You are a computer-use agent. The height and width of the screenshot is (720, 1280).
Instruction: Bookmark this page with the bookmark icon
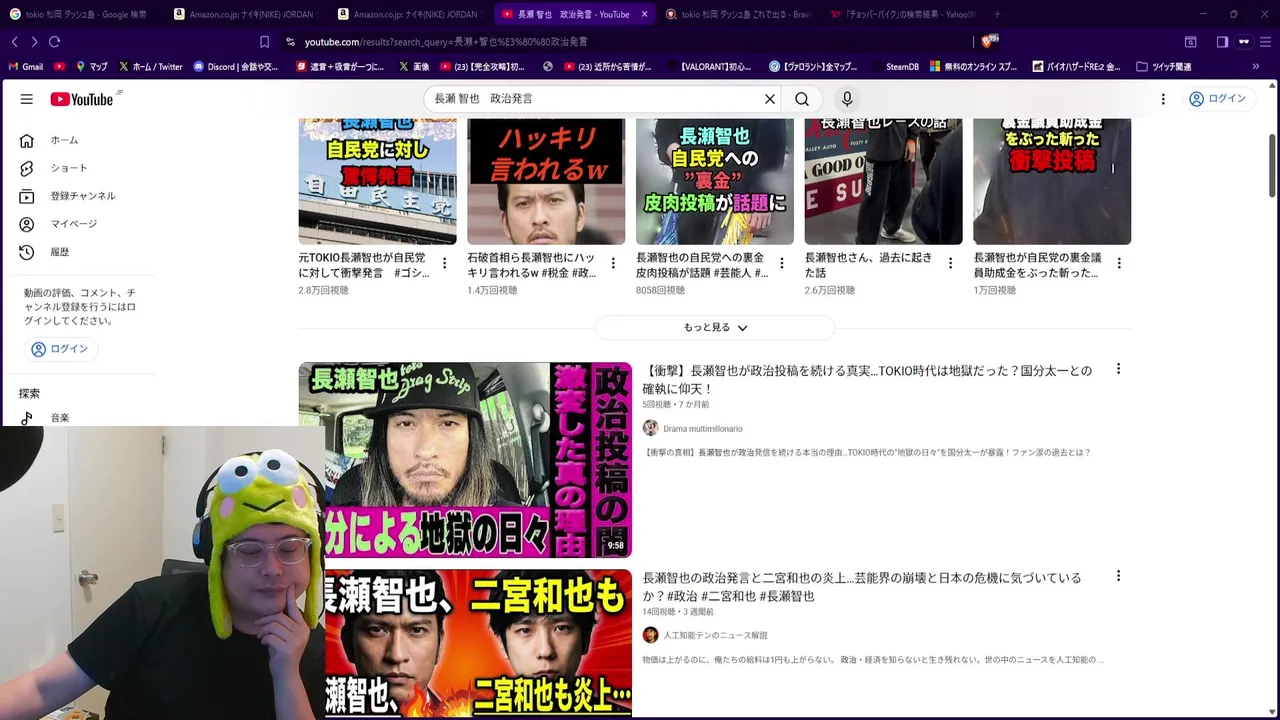click(x=264, y=42)
